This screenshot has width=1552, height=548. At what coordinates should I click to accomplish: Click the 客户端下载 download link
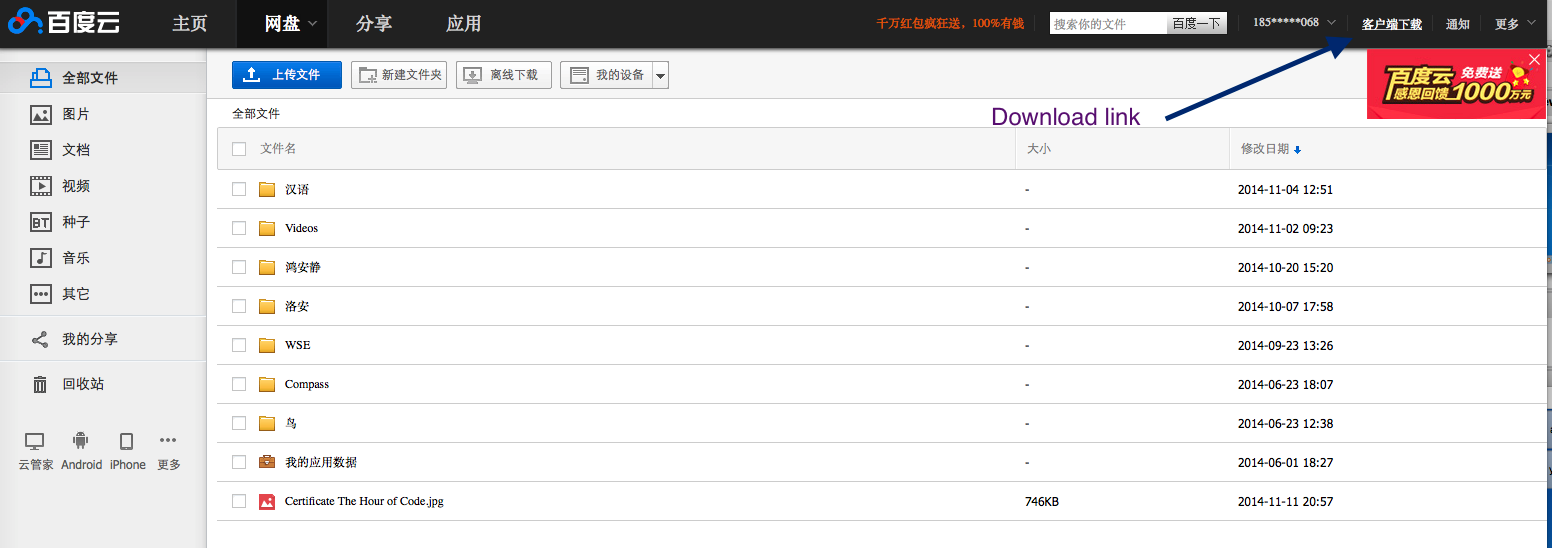coord(1392,24)
